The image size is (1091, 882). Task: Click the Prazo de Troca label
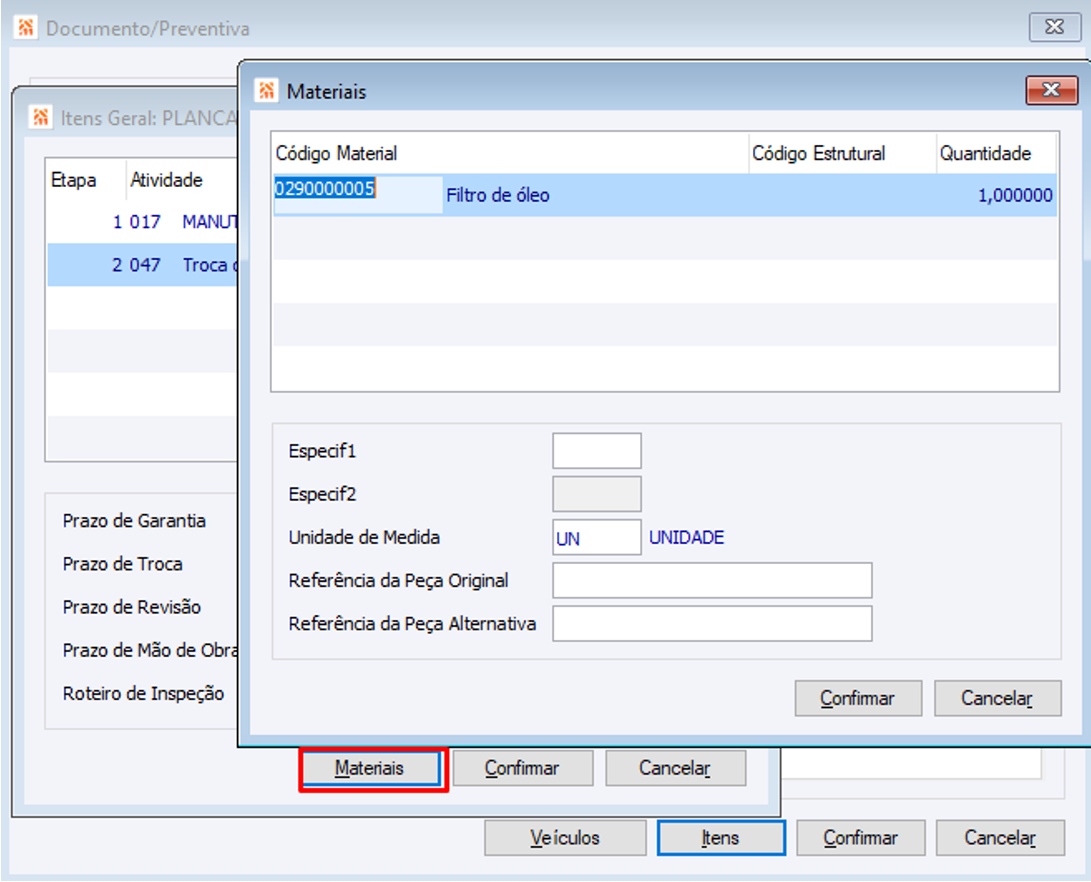click(122, 564)
